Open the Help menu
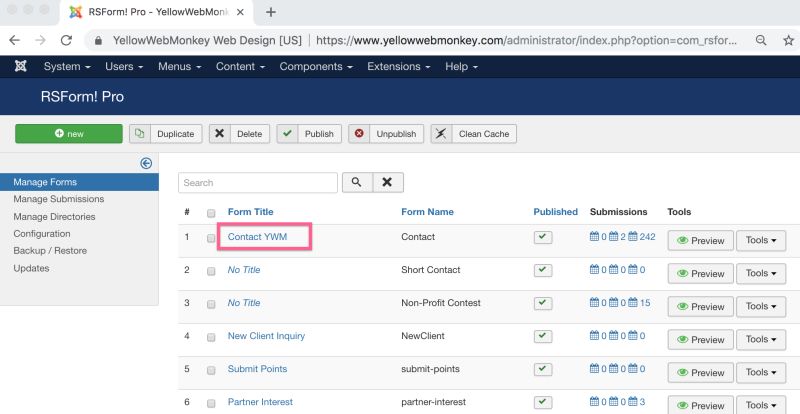The image size is (800, 414). coord(461,66)
